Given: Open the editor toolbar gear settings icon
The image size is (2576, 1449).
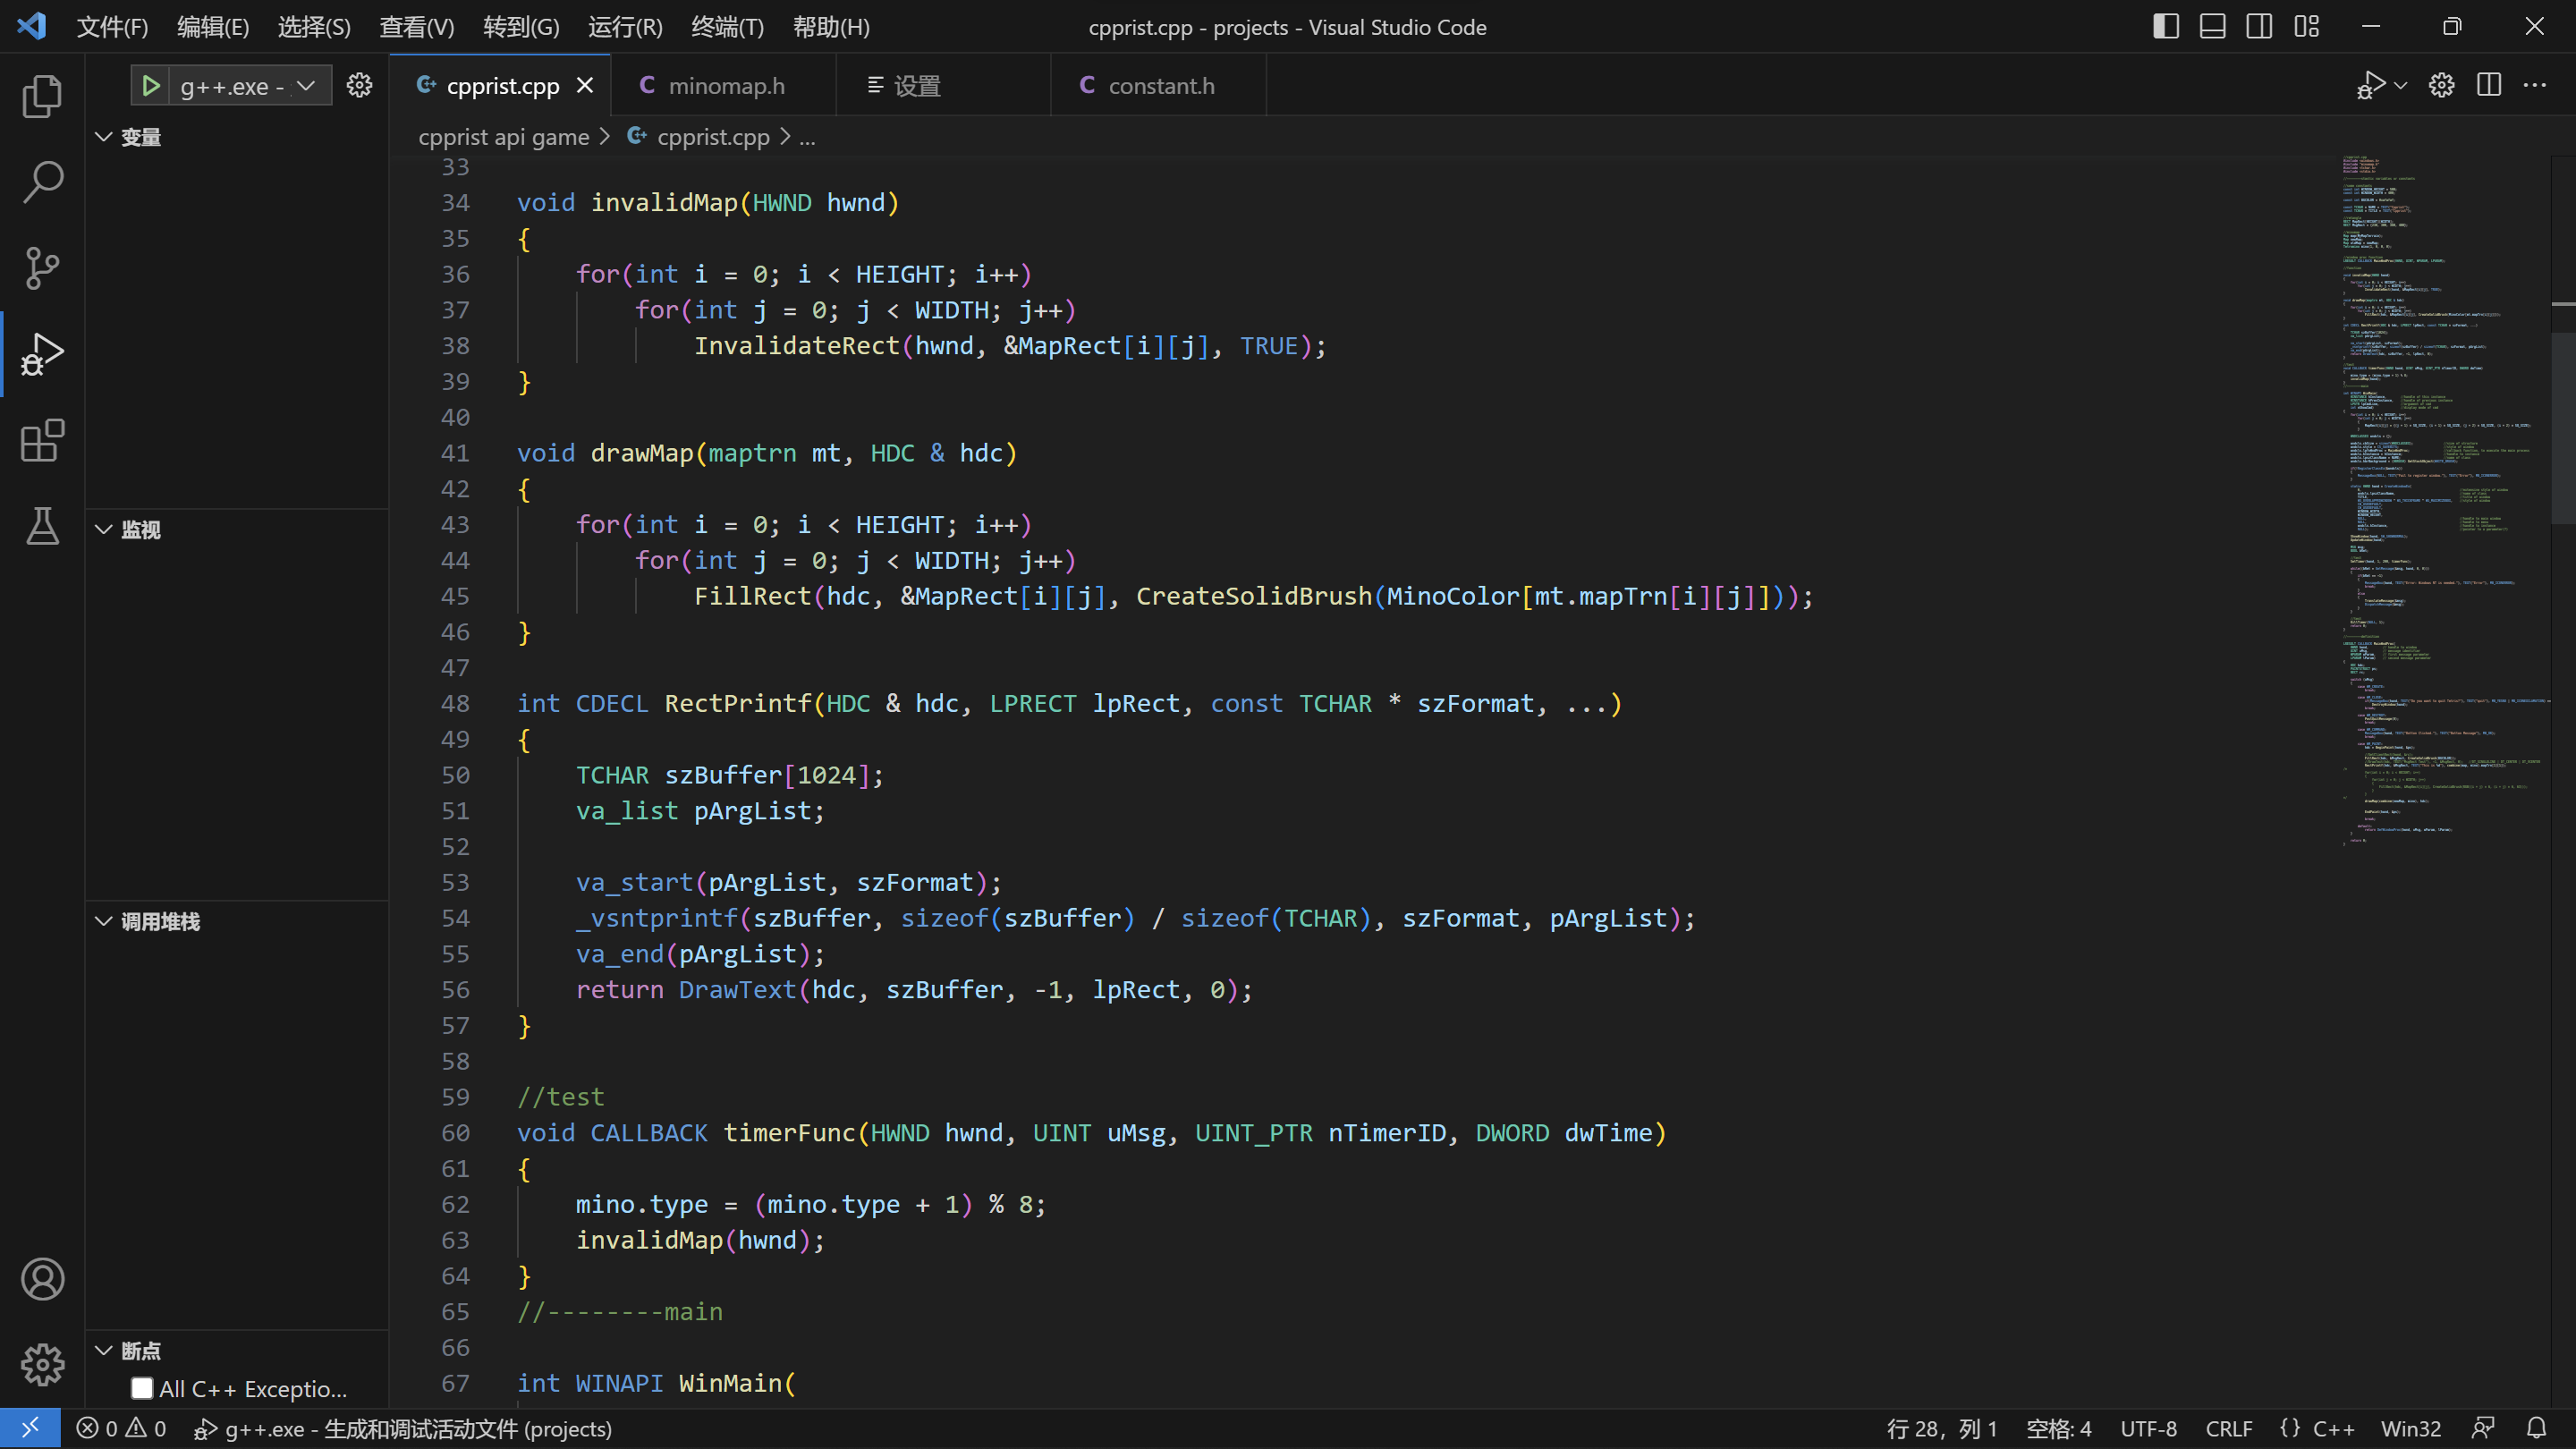Looking at the screenshot, I should click(2442, 86).
